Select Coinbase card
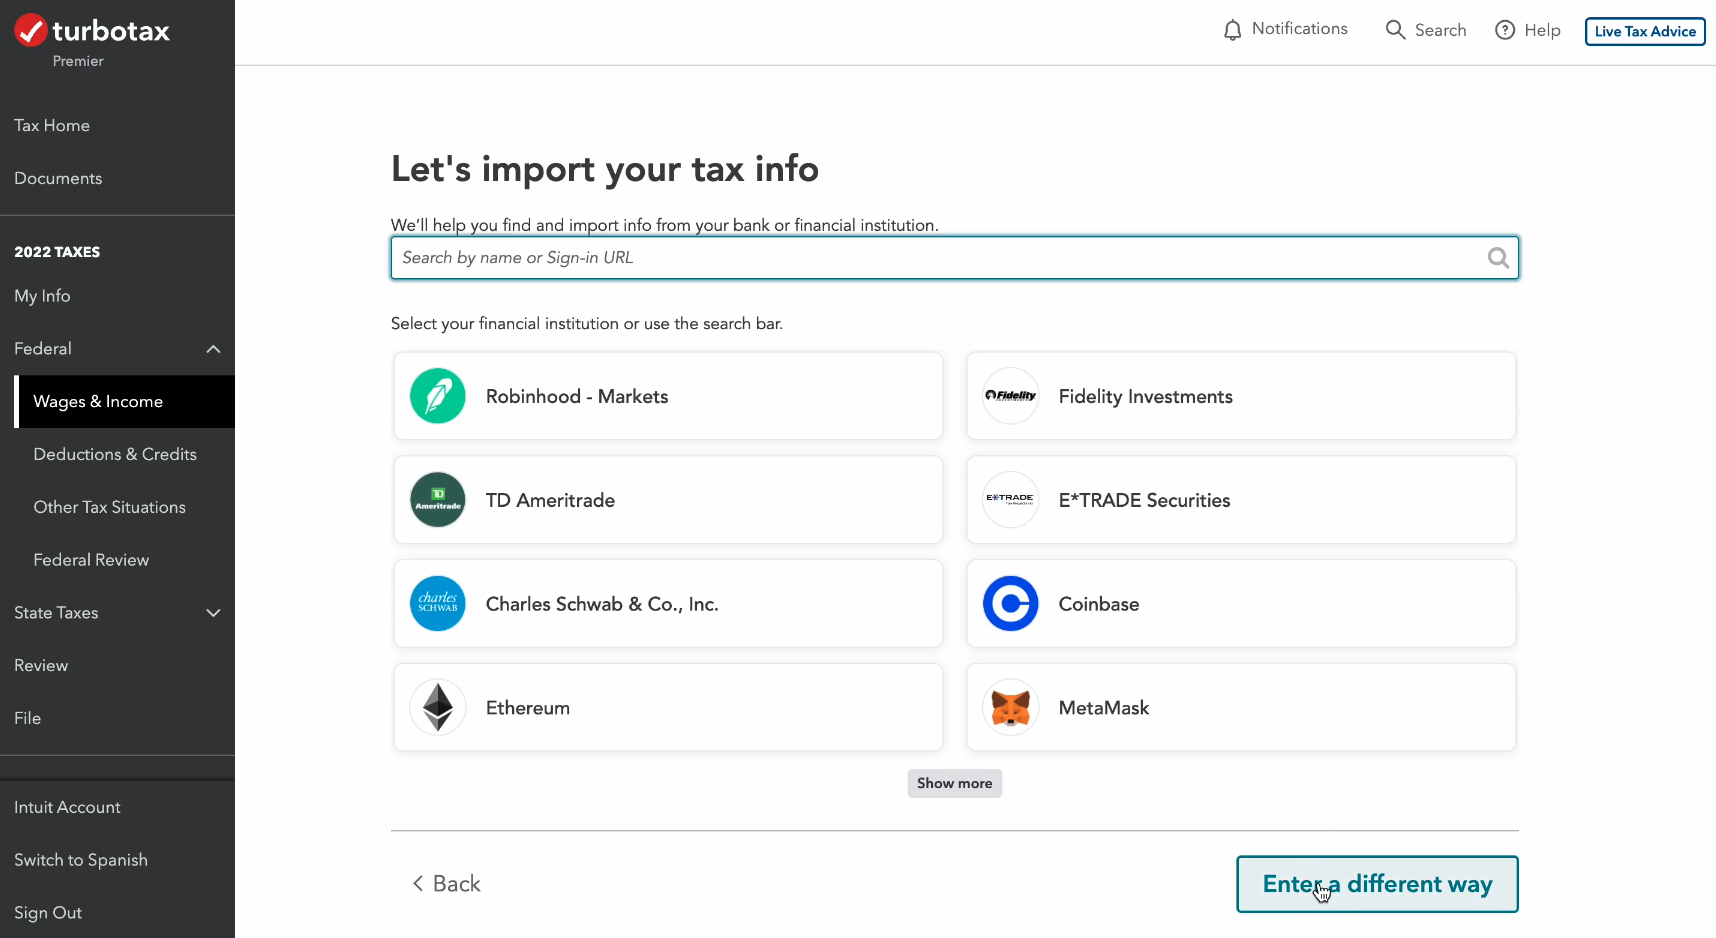This screenshot has width=1716, height=938. 1241,604
